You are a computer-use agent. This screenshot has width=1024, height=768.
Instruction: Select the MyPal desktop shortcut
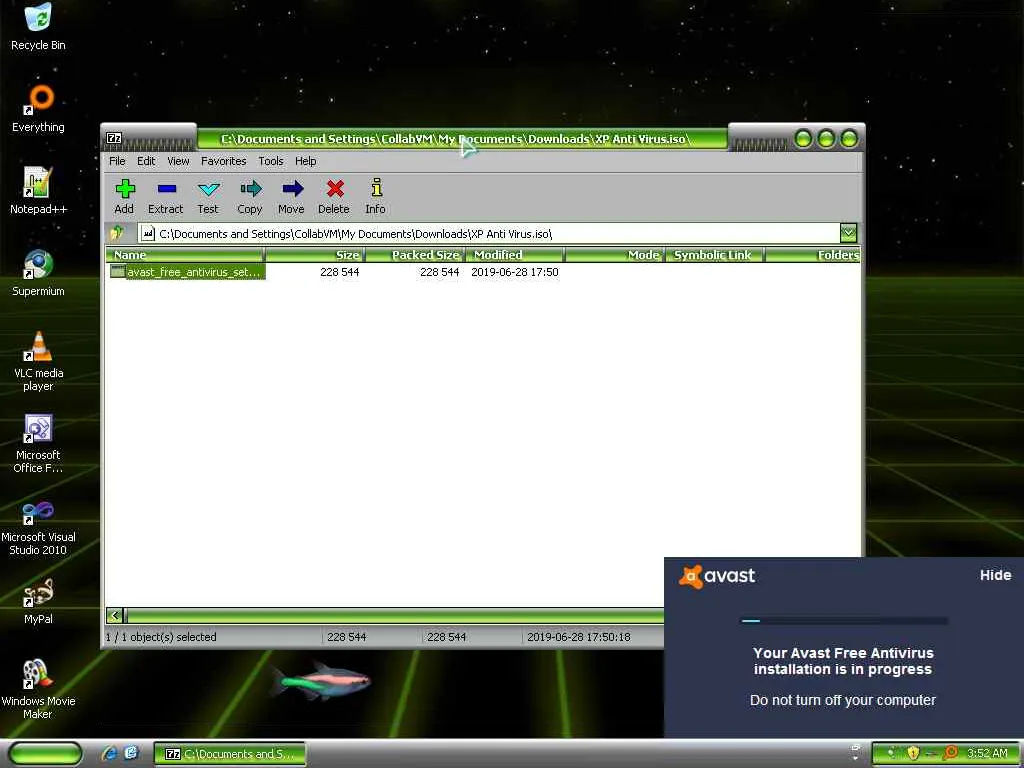coord(38,601)
